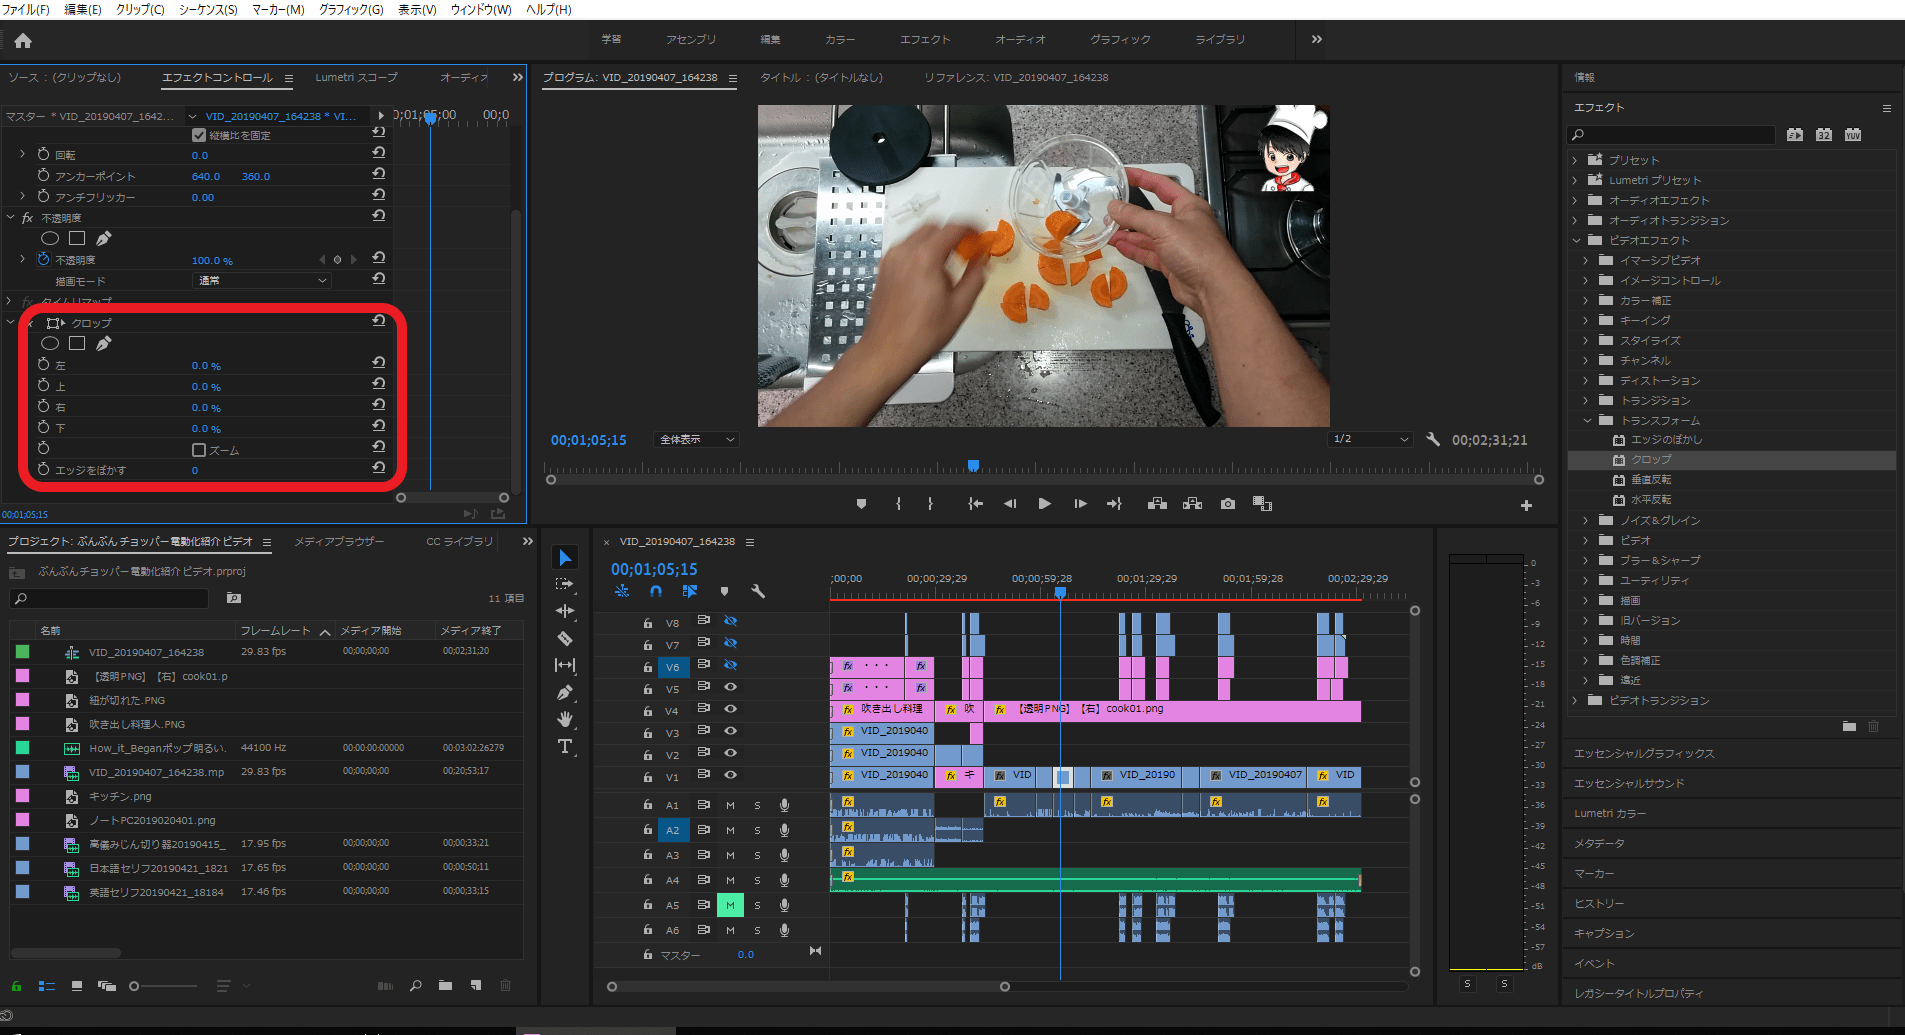Click the Export Frame camera icon
This screenshot has width=1905, height=1035.
(1227, 504)
